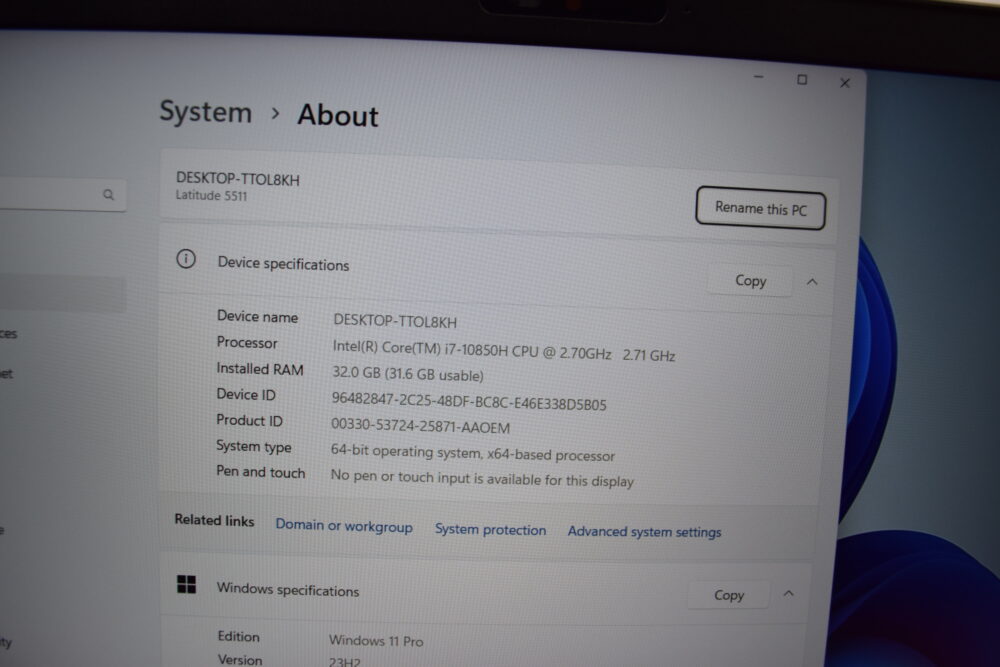Click the device name value DESKTOP-TTOL8KH in specifications
This screenshot has height=667, width=1000.
pyautogui.click(x=395, y=321)
